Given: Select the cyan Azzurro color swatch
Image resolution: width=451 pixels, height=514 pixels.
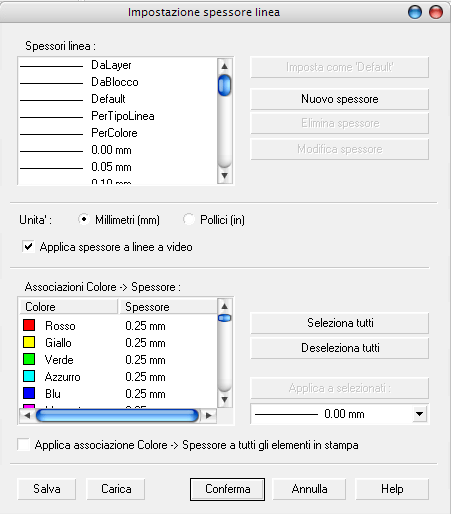Looking at the screenshot, I should (29, 376).
